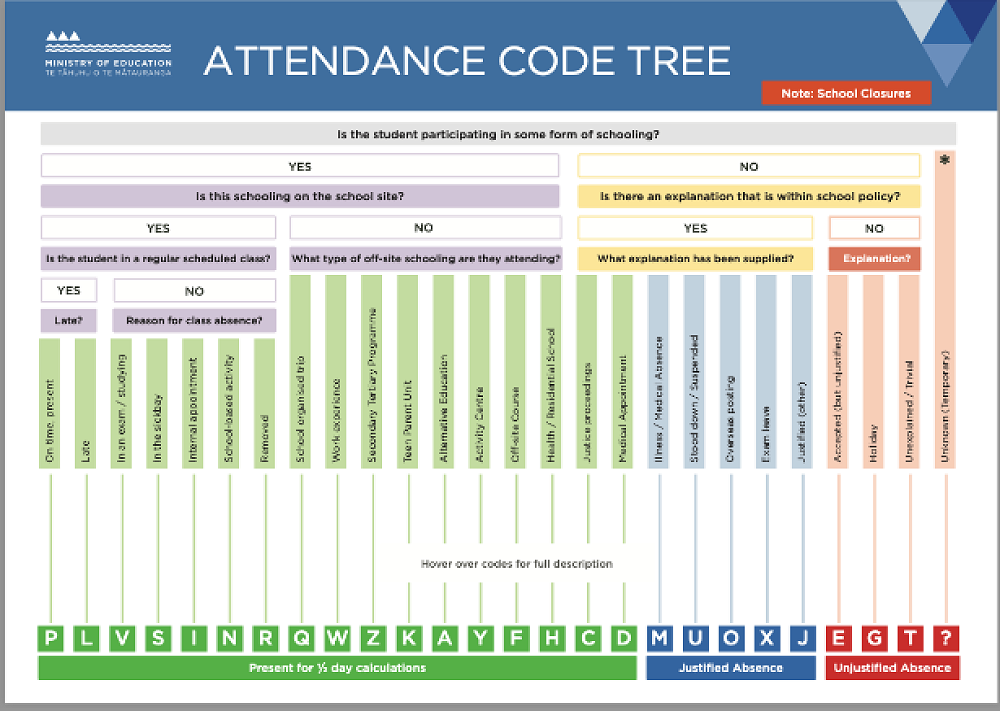Select the red T code box
The height and width of the screenshot is (711, 1000).
(x=911, y=638)
